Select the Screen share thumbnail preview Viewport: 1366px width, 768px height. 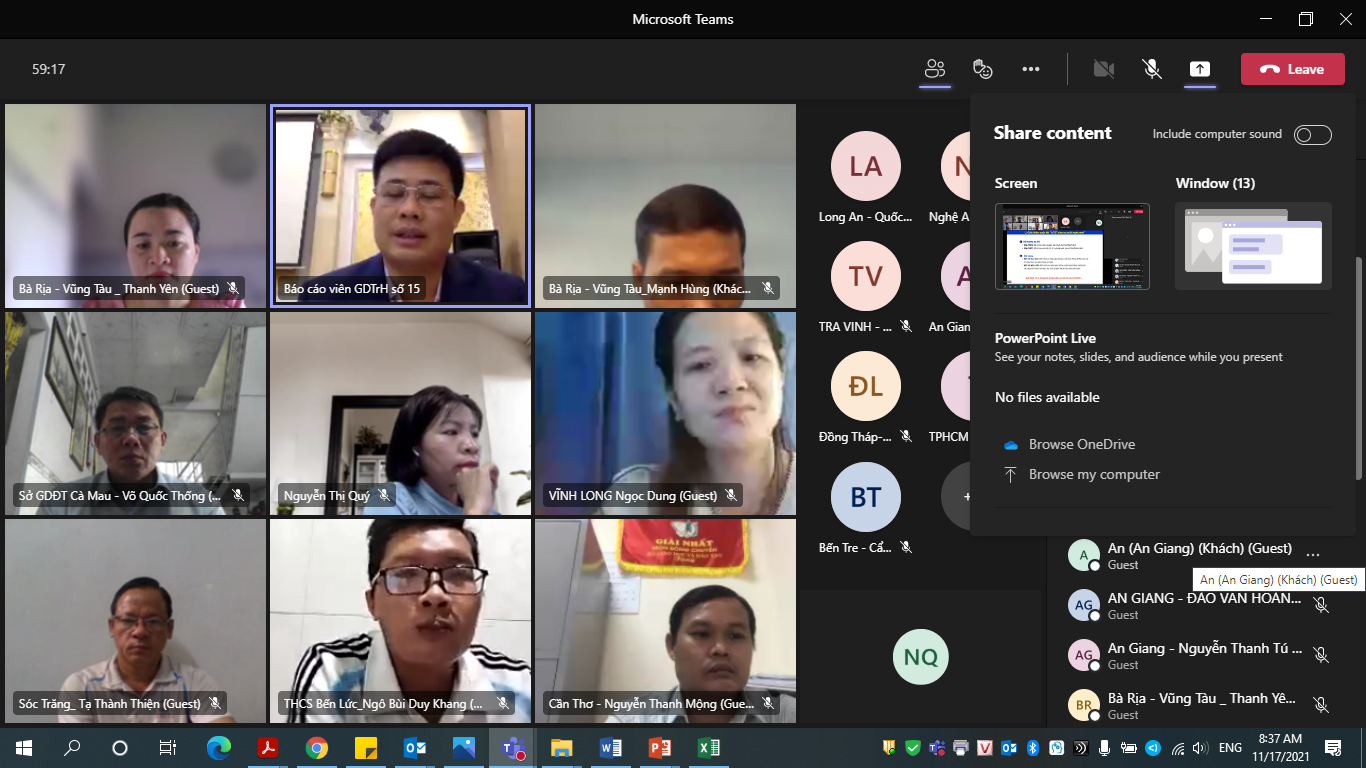click(x=1072, y=246)
